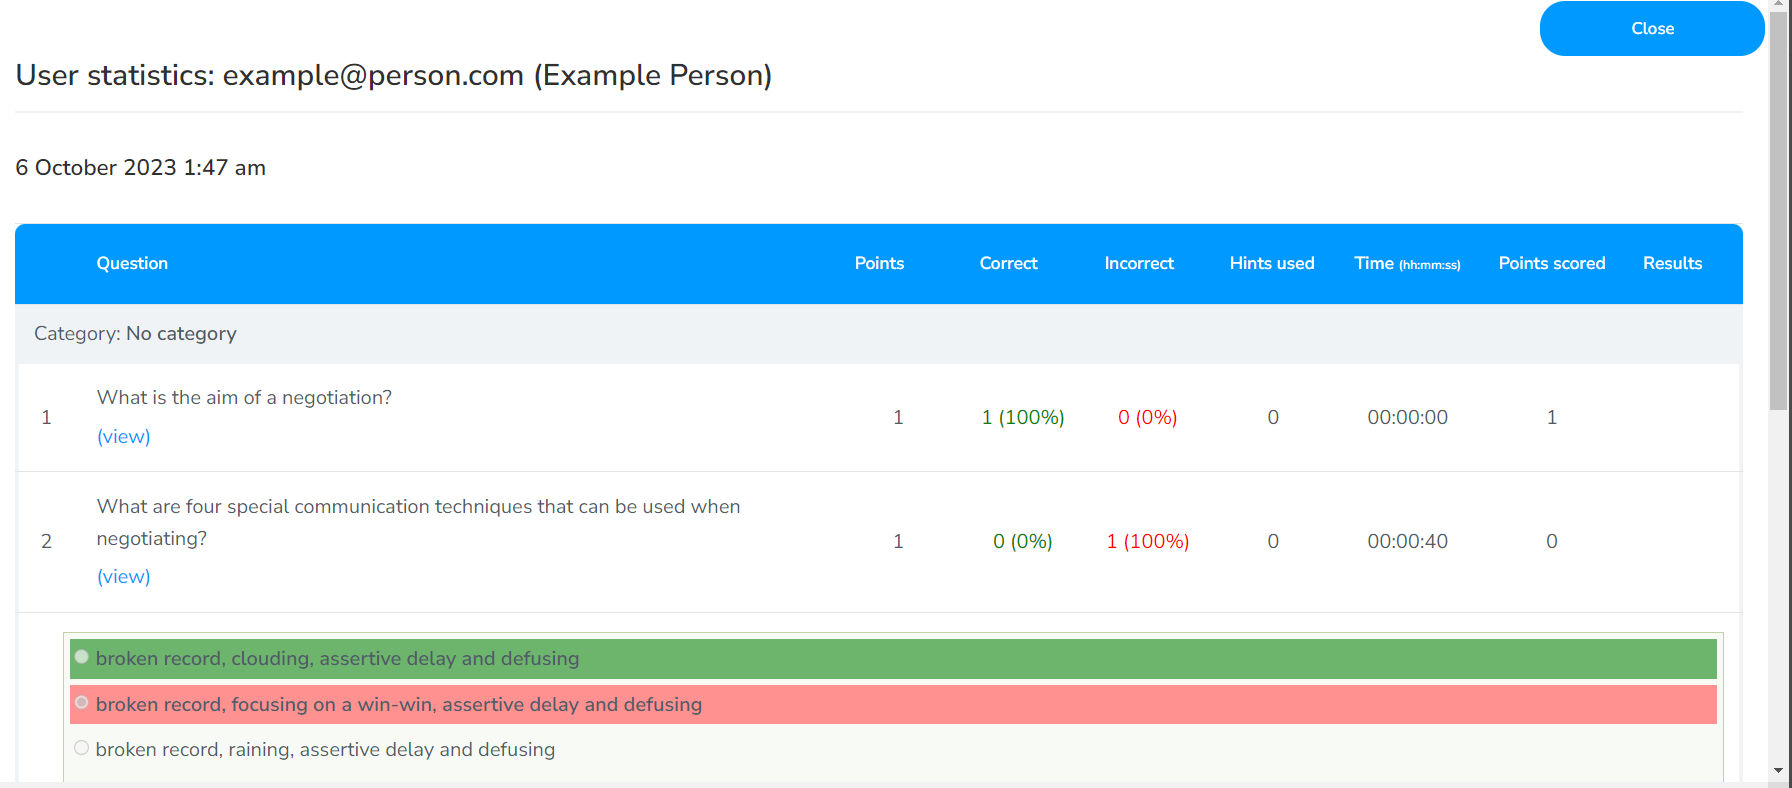This screenshot has width=1792, height=788.
Task: Close the user statistics dialog
Action: pos(1651,29)
